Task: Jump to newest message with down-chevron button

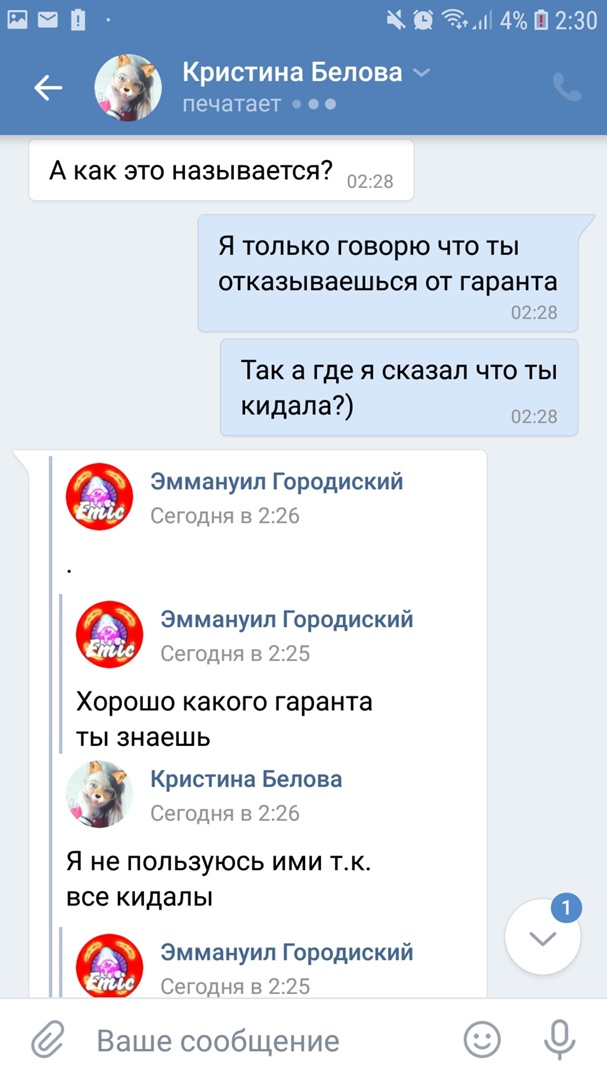Action: tap(543, 937)
